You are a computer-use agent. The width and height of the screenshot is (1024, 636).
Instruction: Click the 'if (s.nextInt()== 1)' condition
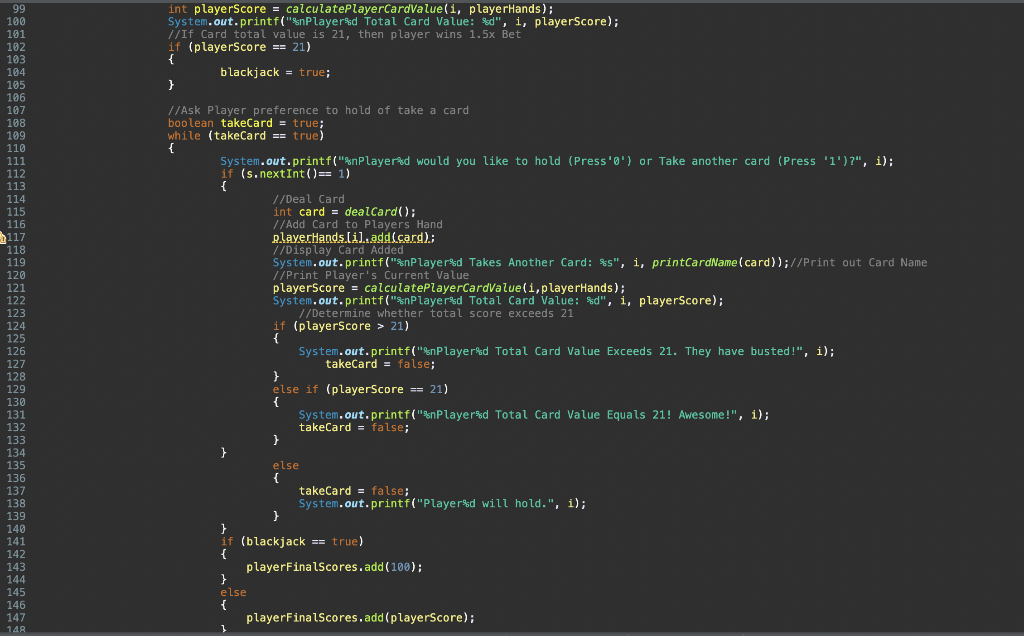point(285,174)
